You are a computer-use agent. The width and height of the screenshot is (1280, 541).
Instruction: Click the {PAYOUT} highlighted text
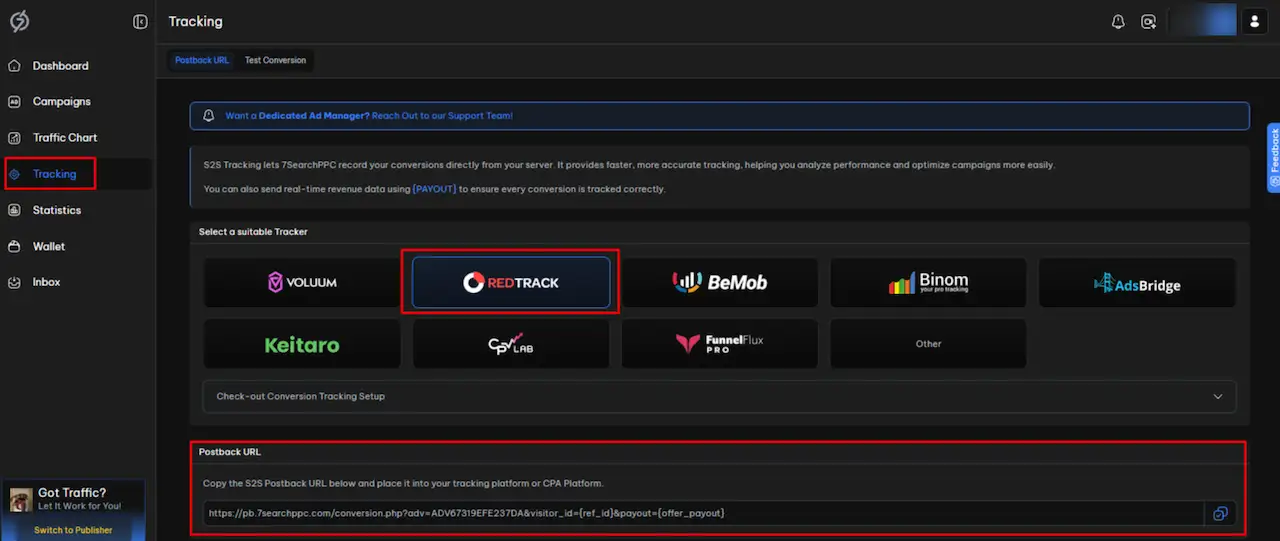click(x=434, y=189)
